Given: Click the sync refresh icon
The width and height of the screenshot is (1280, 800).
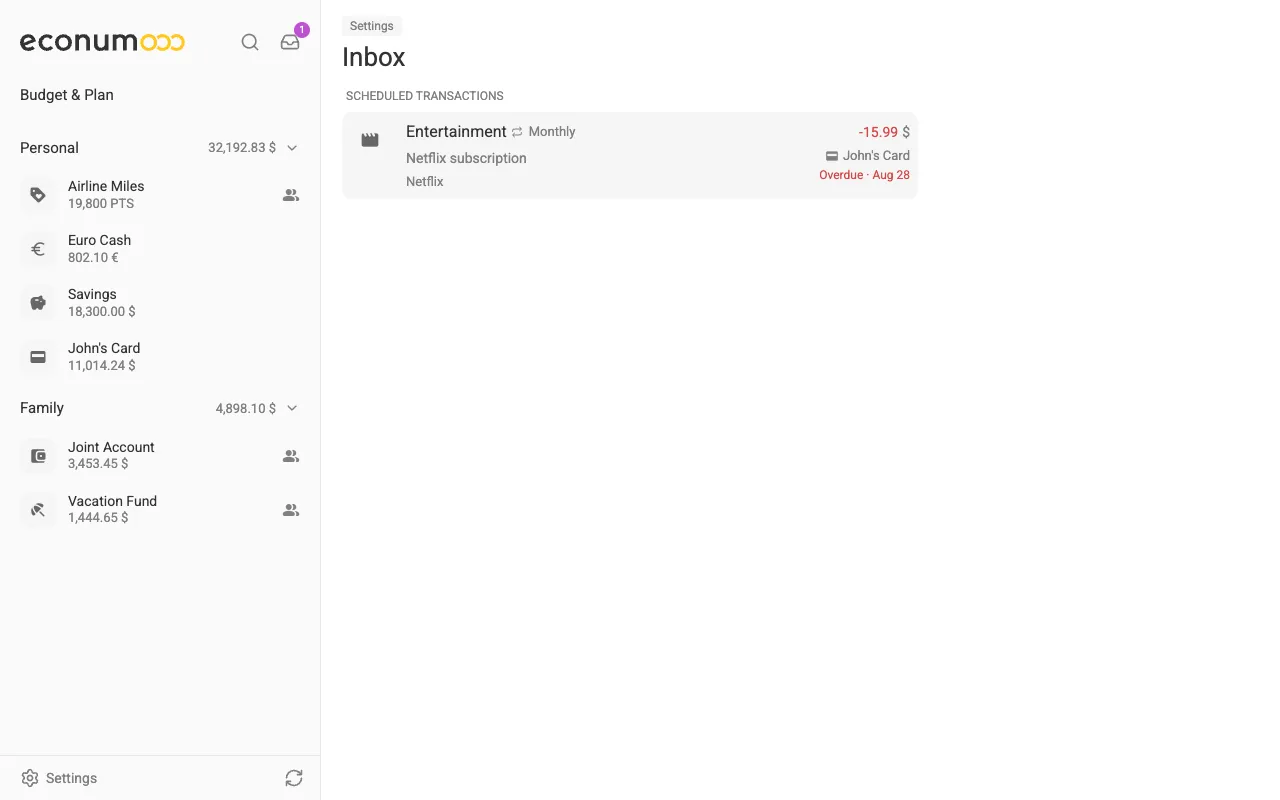Looking at the screenshot, I should (x=294, y=778).
